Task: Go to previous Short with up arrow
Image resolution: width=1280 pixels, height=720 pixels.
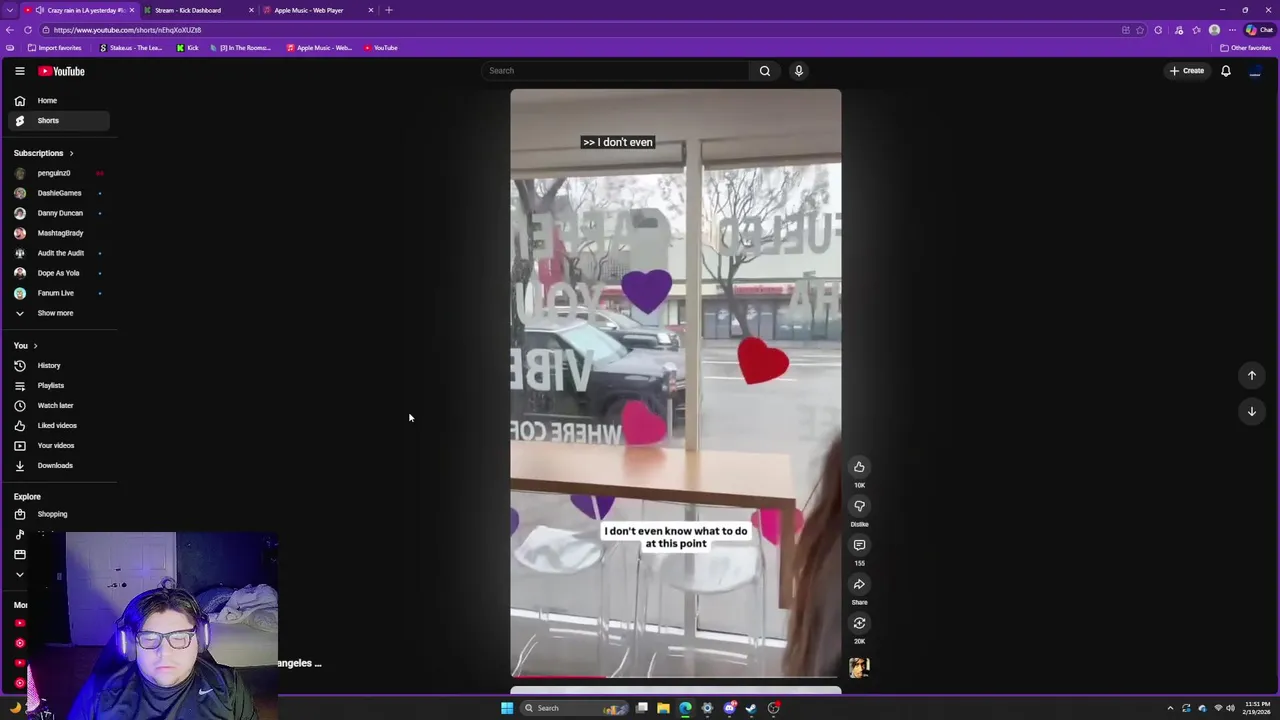Action: [1251, 375]
